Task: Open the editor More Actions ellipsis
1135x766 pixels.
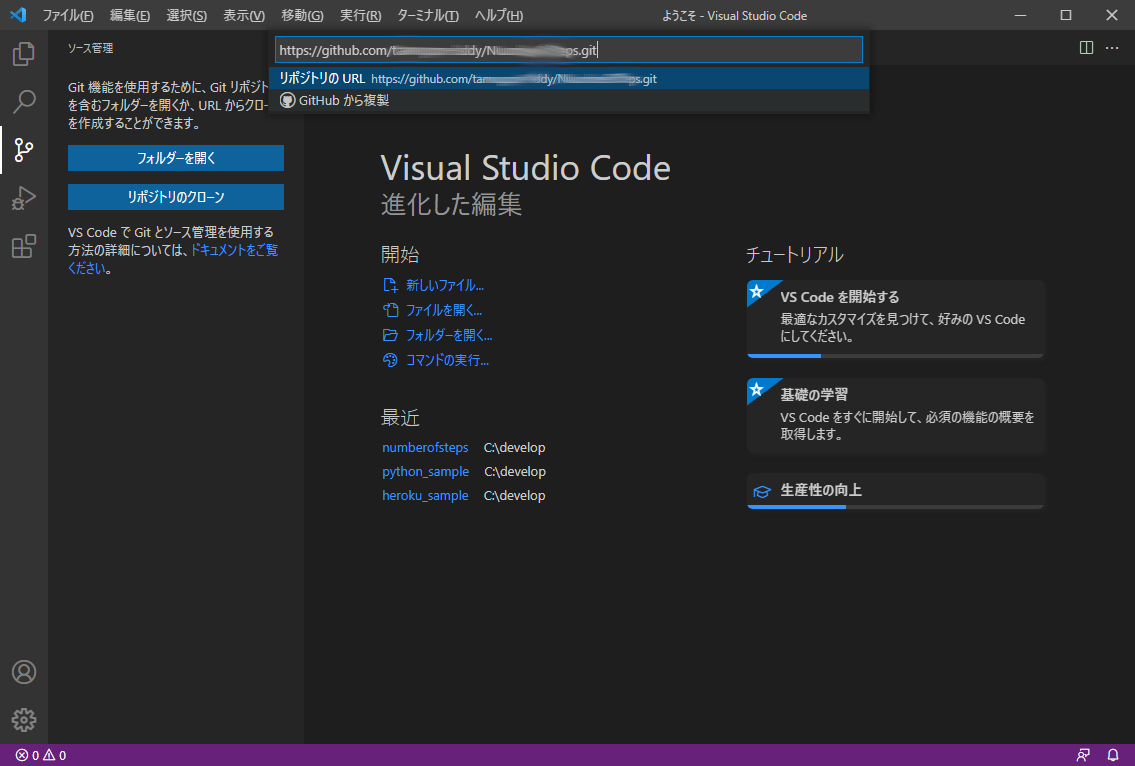Action: point(1113,48)
